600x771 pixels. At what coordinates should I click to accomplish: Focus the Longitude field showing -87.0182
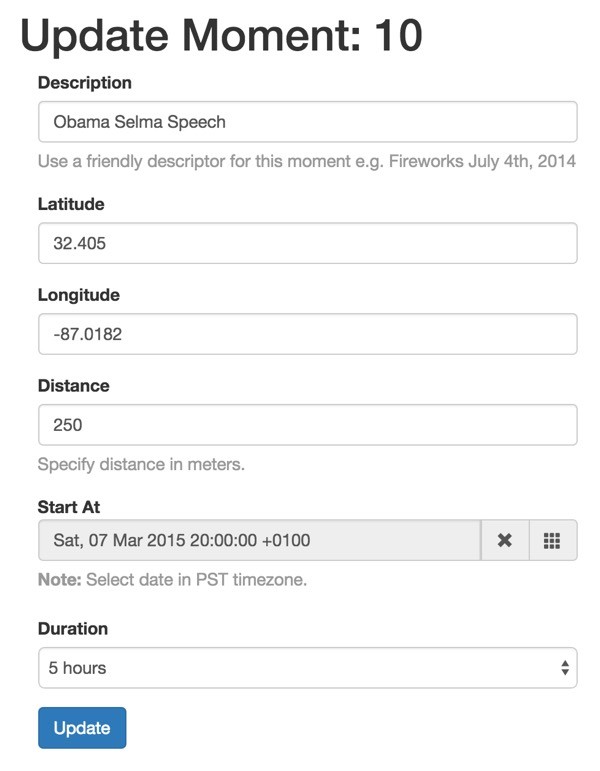pyautogui.click(x=307, y=334)
